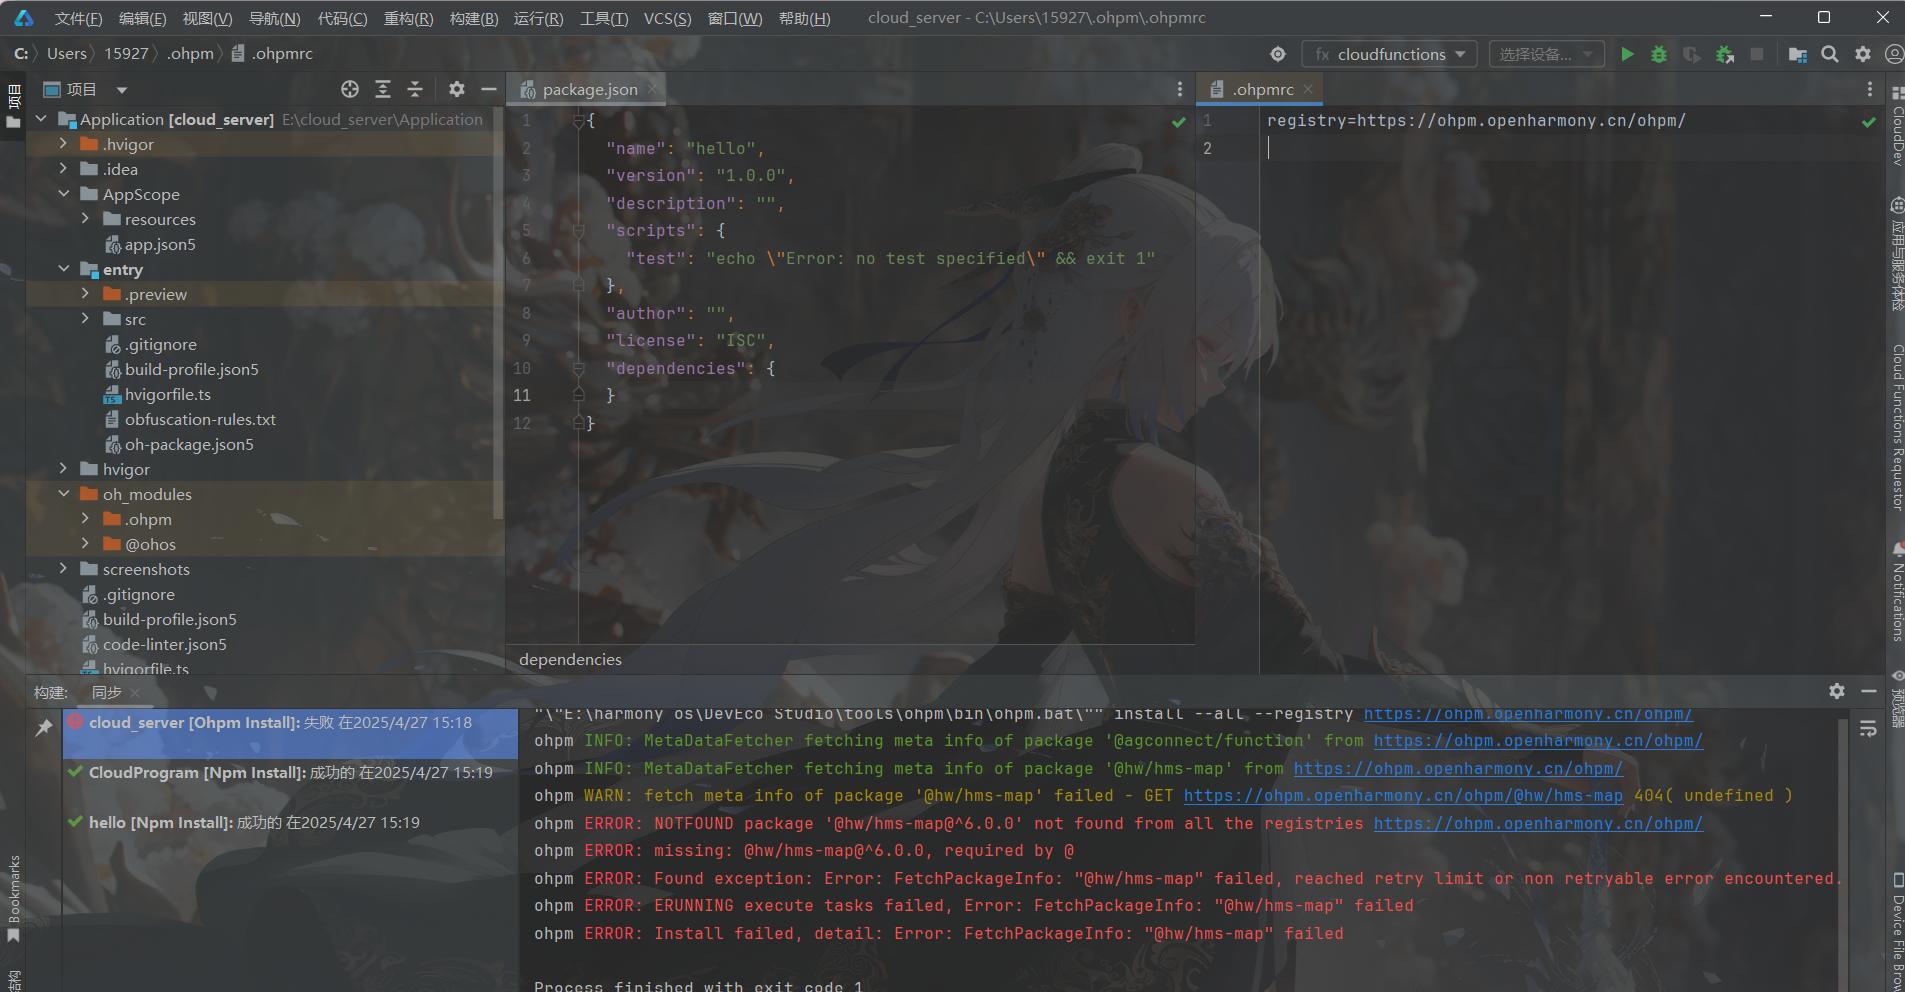The width and height of the screenshot is (1905, 992).
Task: Pin the build tab with pushpin icon
Action: pyautogui.click(x=44, y=728)
